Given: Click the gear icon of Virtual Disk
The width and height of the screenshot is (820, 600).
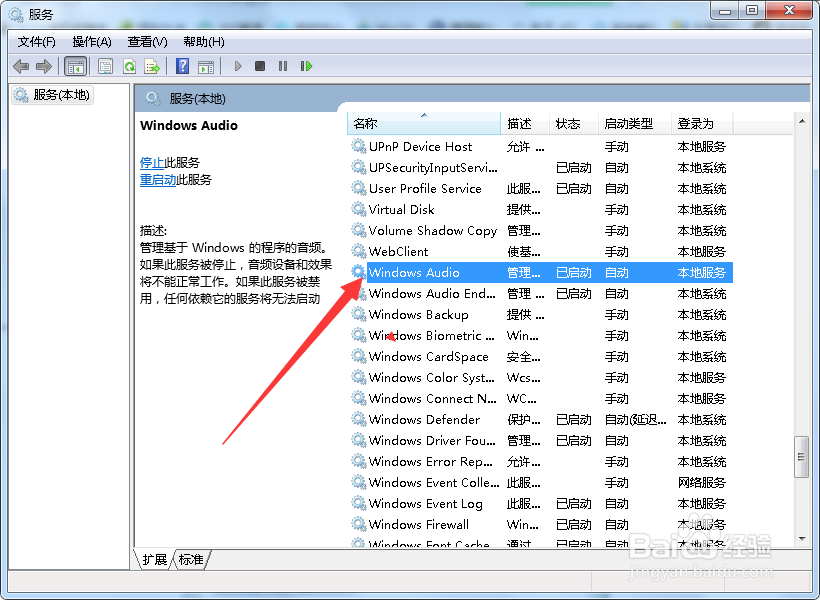Looking at the screenshot, I should click(358, 209).
